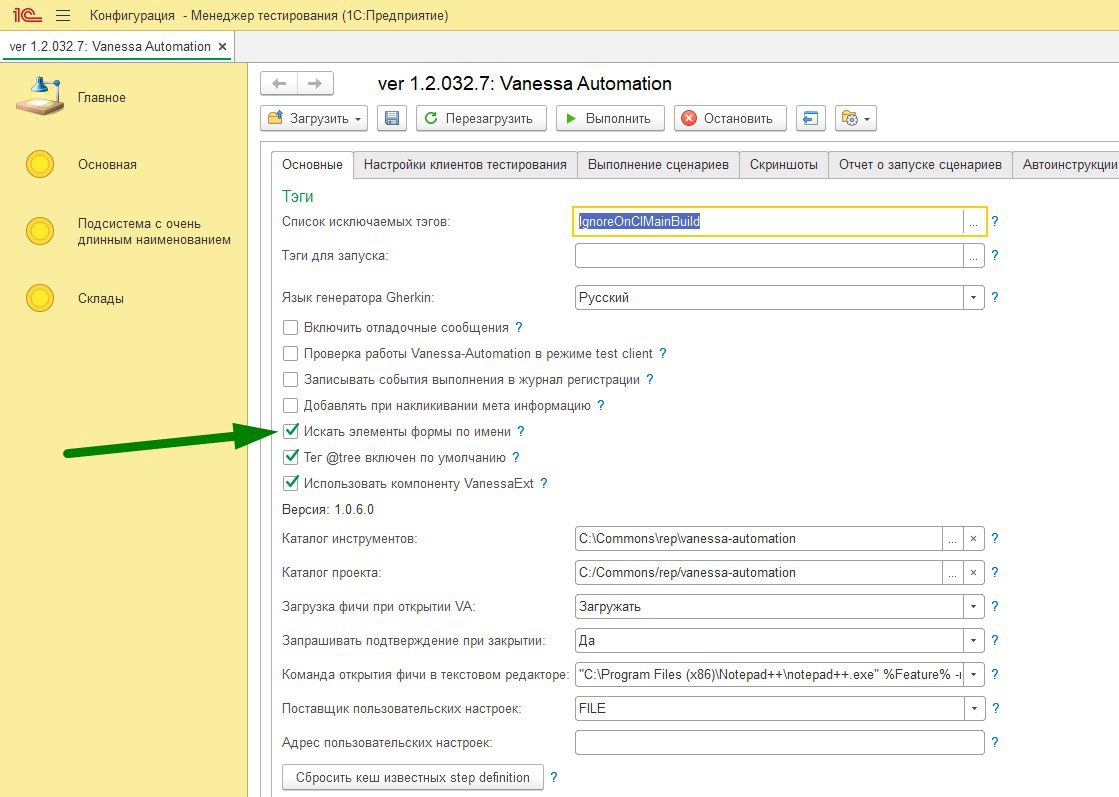Select the long-named Подсистема circle icon
This screenshot has width=1119, height=797.
[x=40, y=231]
